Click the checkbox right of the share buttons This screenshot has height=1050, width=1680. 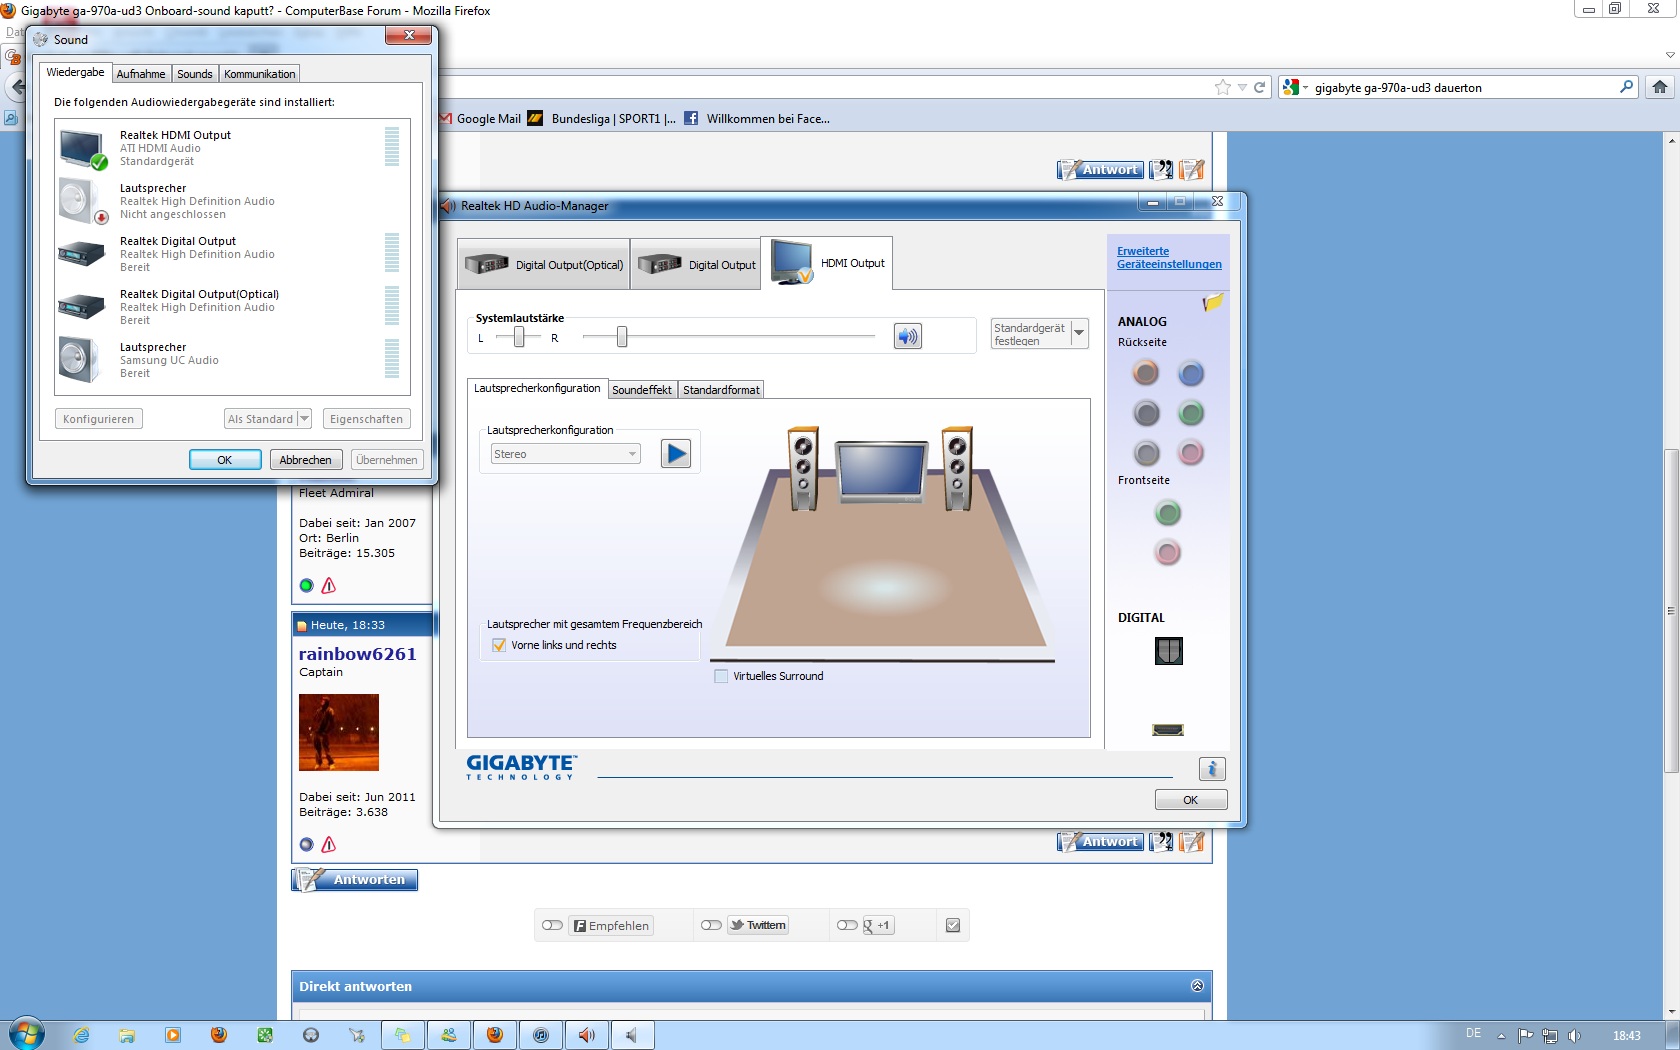coord(953,925)
